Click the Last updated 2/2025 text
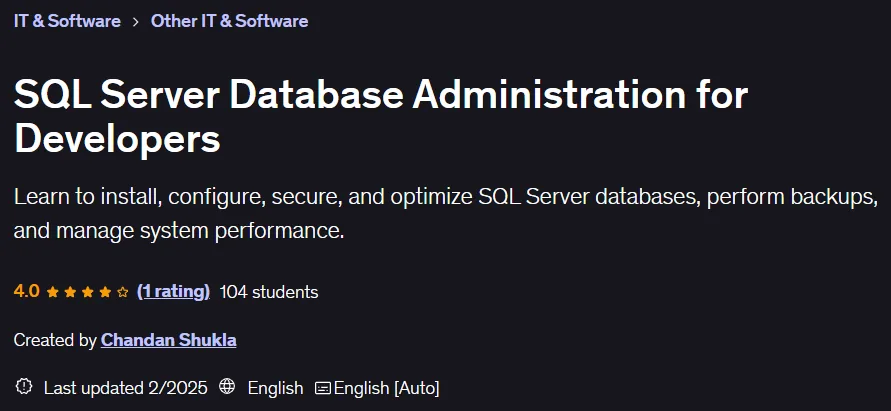The image size is (891, 411). 126,388
